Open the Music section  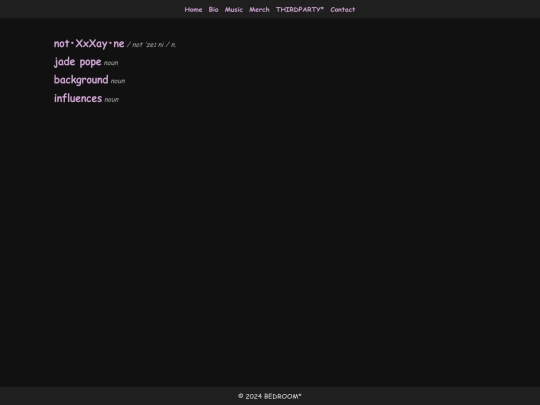click(x=233, y=10)
